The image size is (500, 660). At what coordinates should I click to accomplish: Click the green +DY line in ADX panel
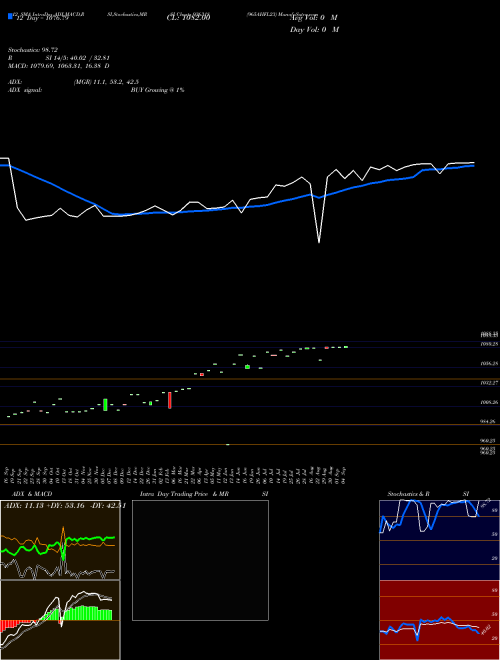click(x=88, y=538)
